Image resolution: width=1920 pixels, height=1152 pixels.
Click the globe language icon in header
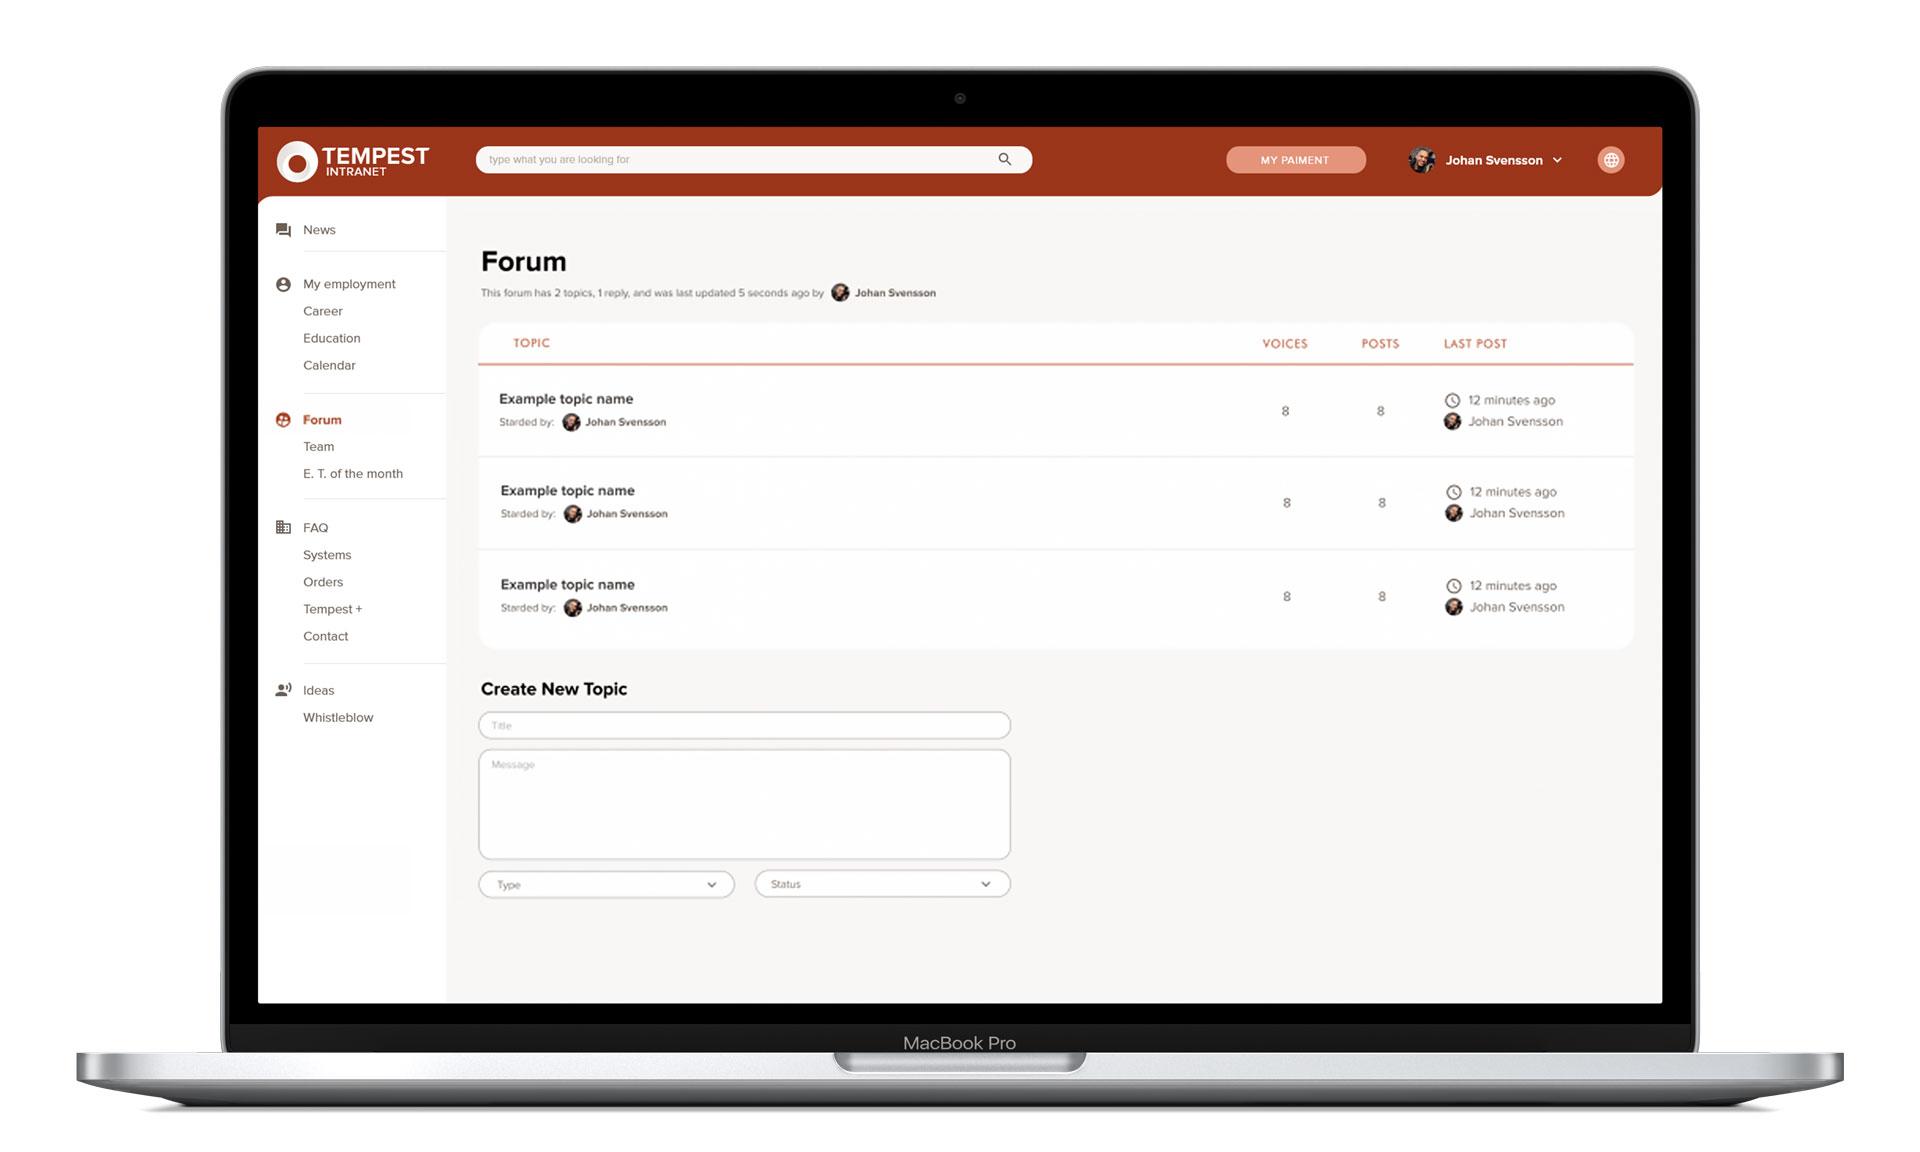point(1611,159)
